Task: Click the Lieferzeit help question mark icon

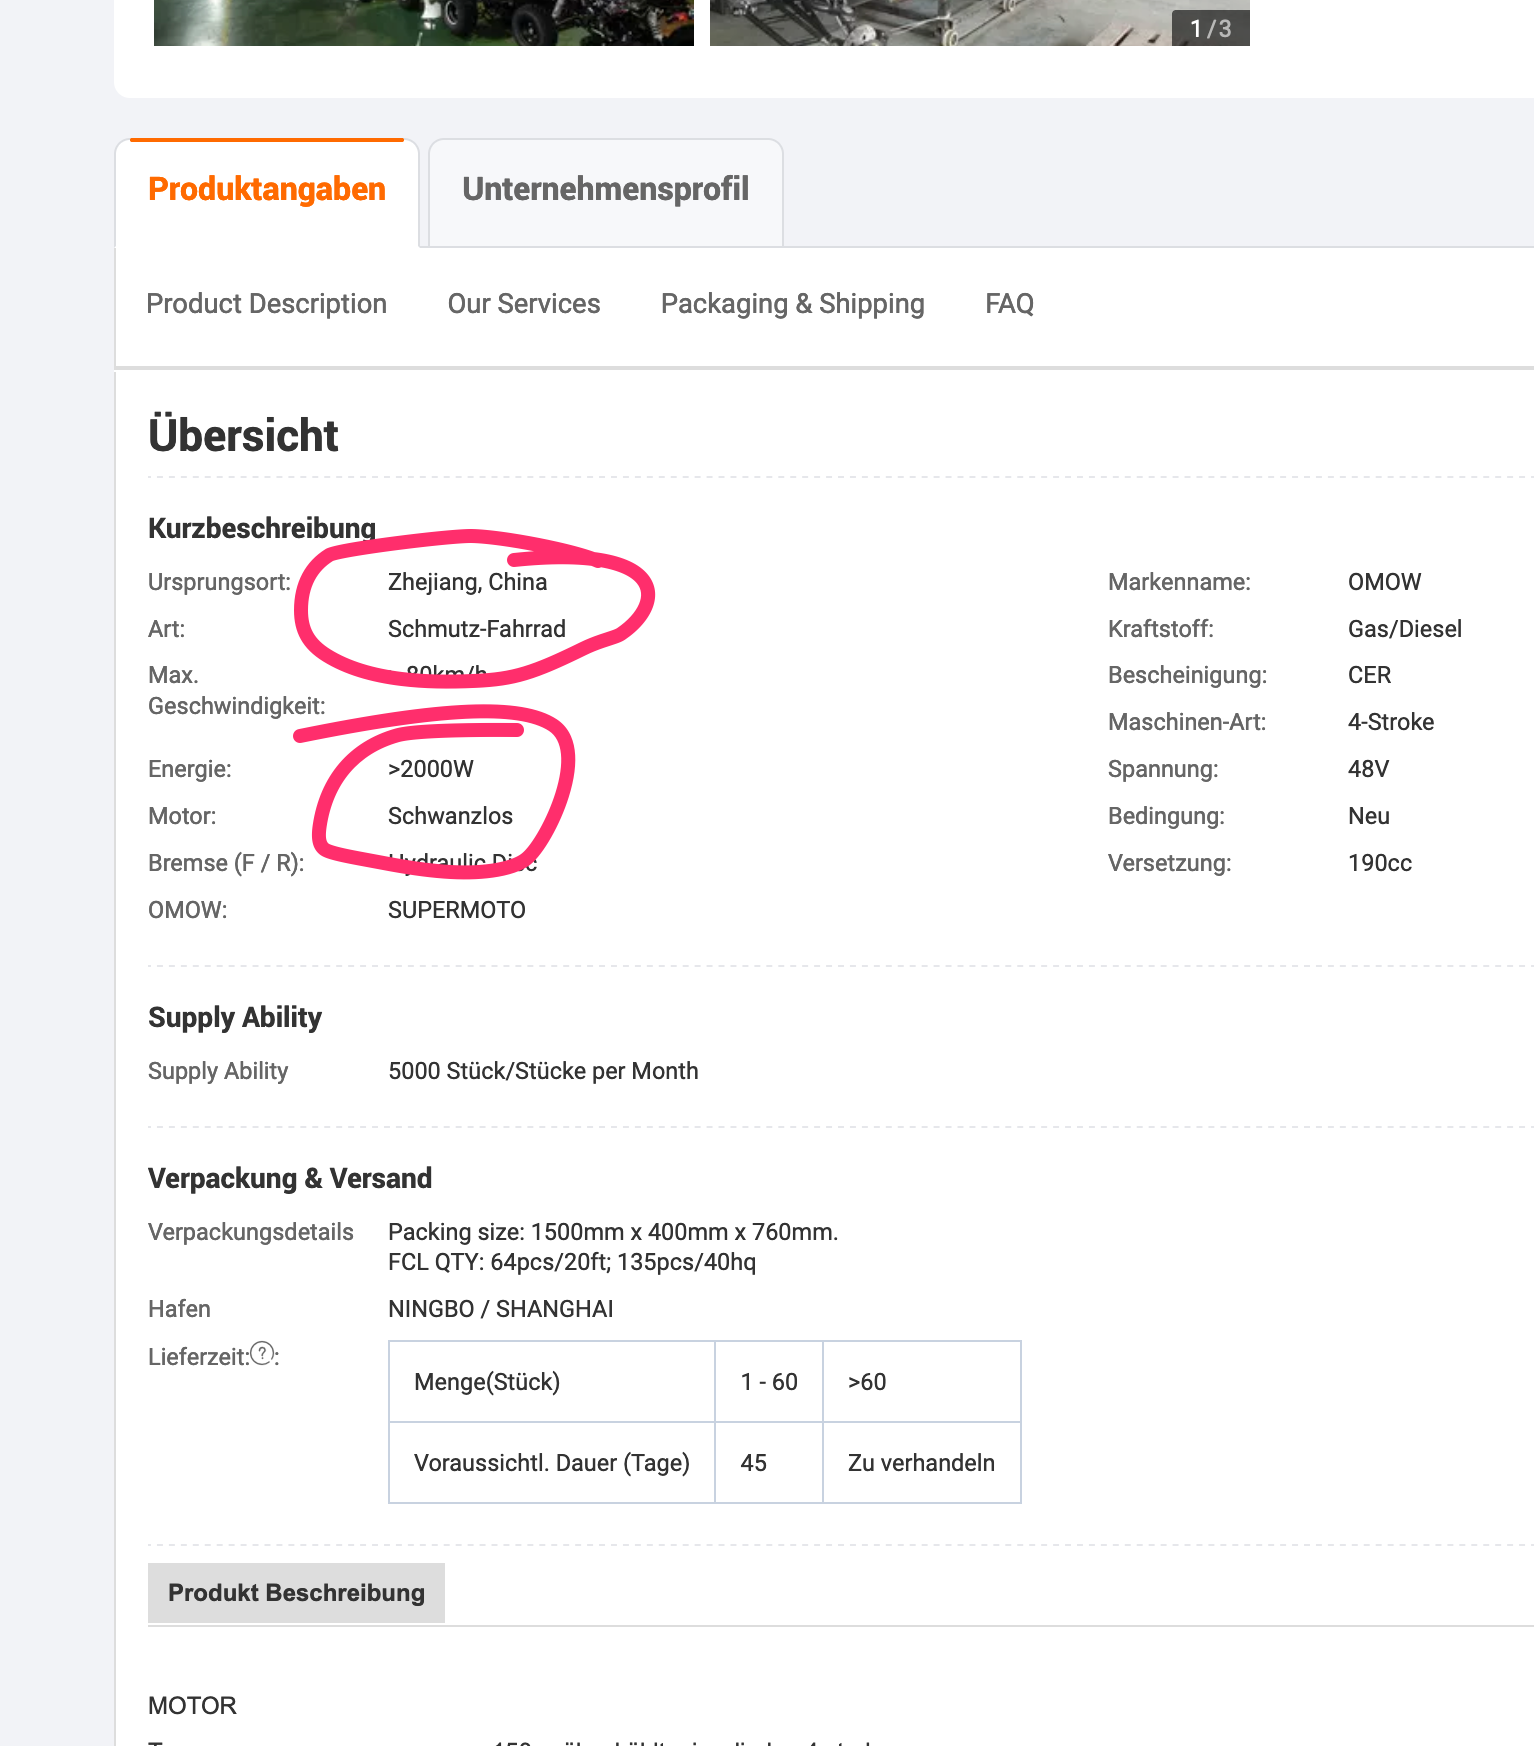Action: (x=262, y=1354)
